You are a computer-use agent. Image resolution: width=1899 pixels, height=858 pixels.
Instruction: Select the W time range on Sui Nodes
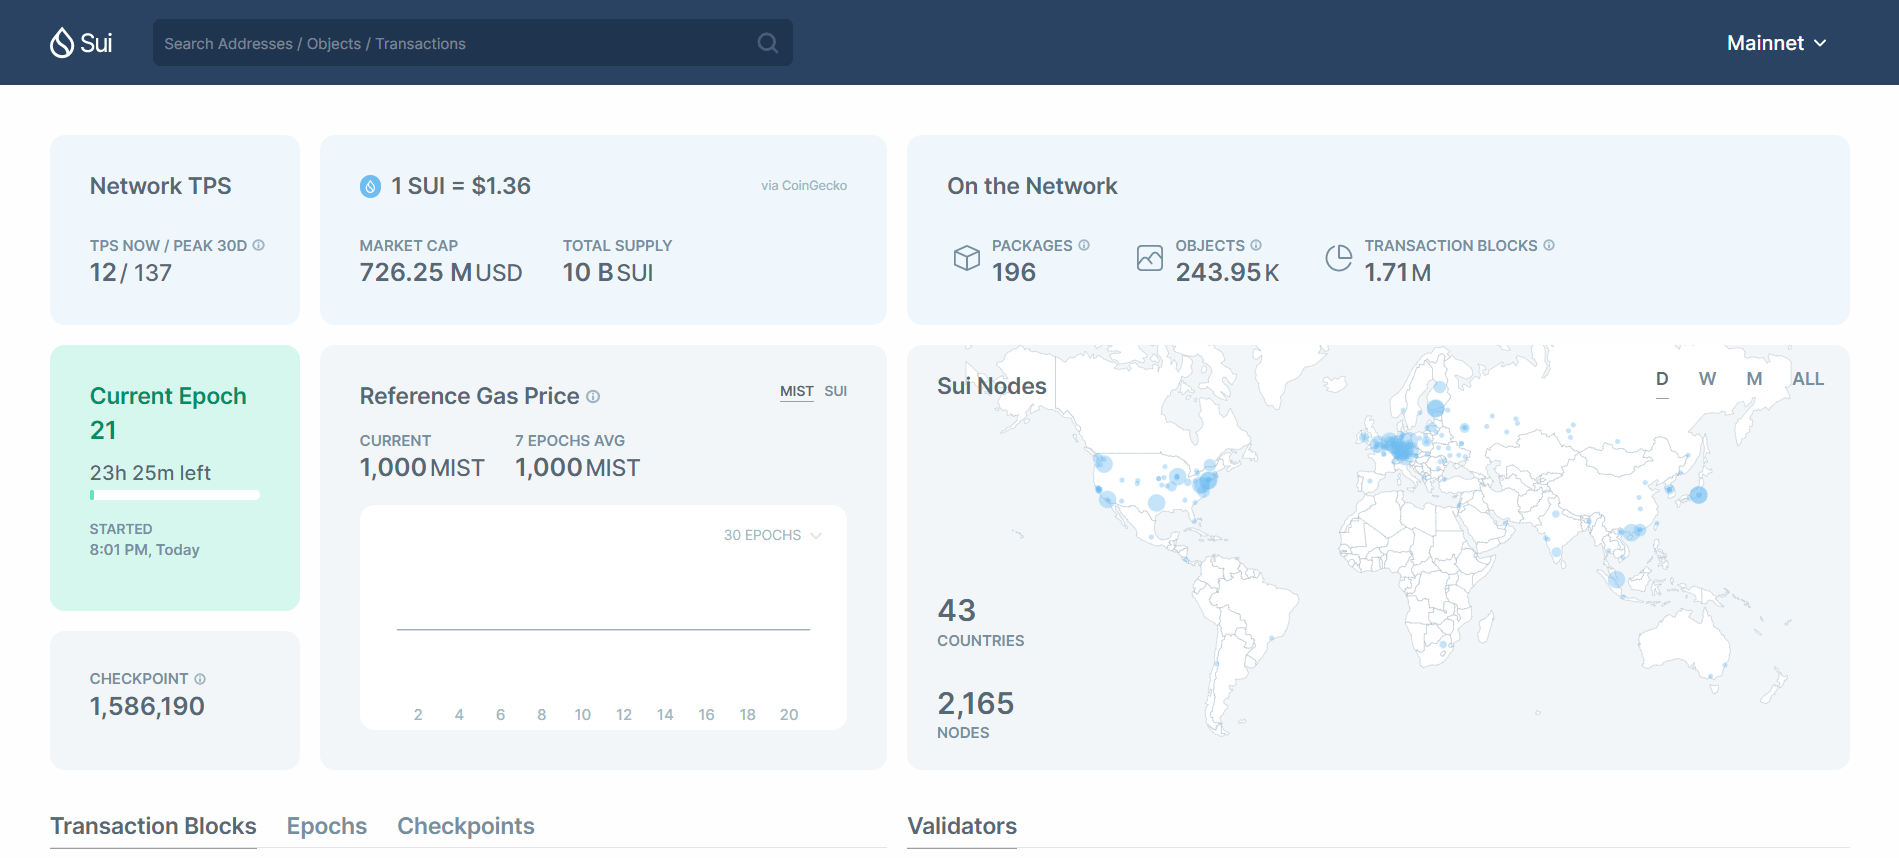click(x=1707, y=379)
